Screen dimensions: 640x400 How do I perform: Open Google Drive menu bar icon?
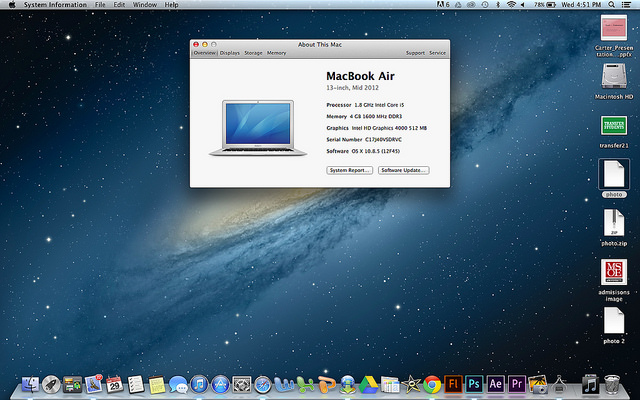click(458, 5)
